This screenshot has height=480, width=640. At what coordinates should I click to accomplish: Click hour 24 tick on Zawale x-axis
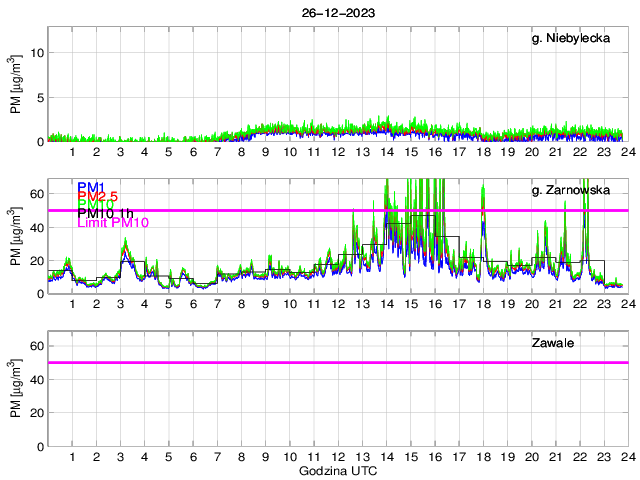[x=627, y=456]
